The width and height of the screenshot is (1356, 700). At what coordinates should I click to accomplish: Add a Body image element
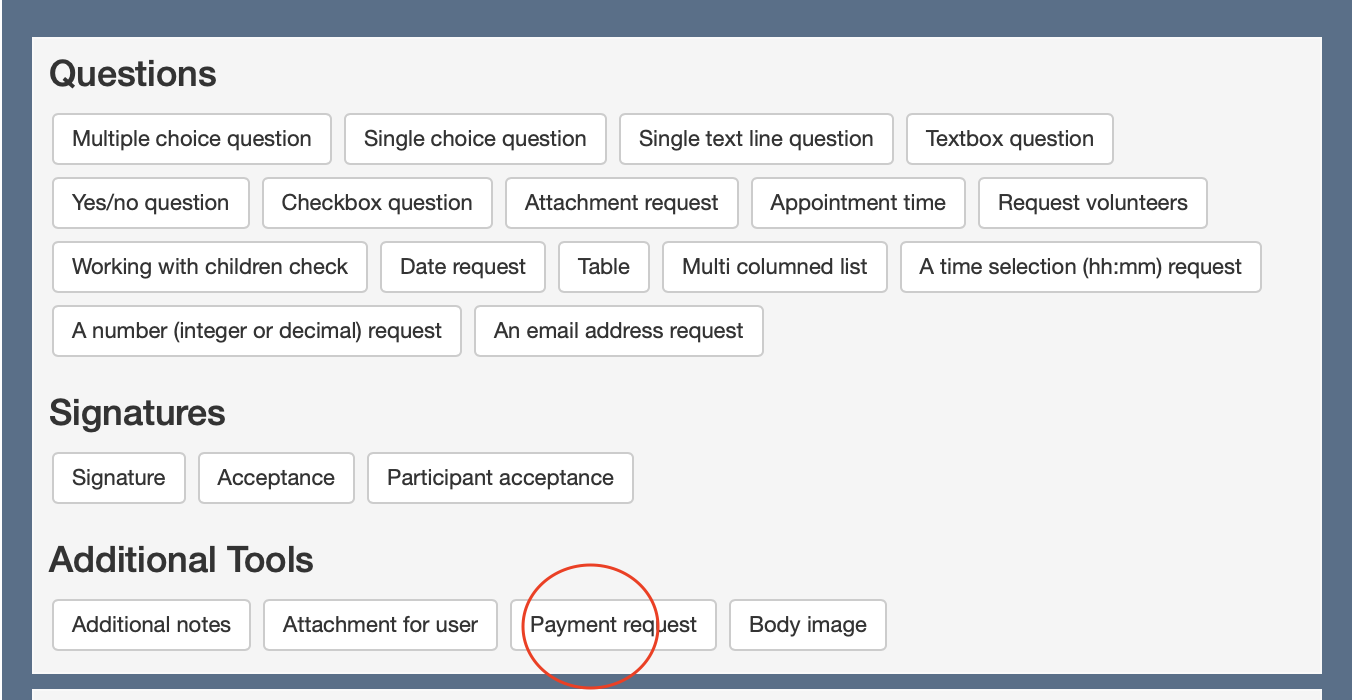click(x=808, y=625)
